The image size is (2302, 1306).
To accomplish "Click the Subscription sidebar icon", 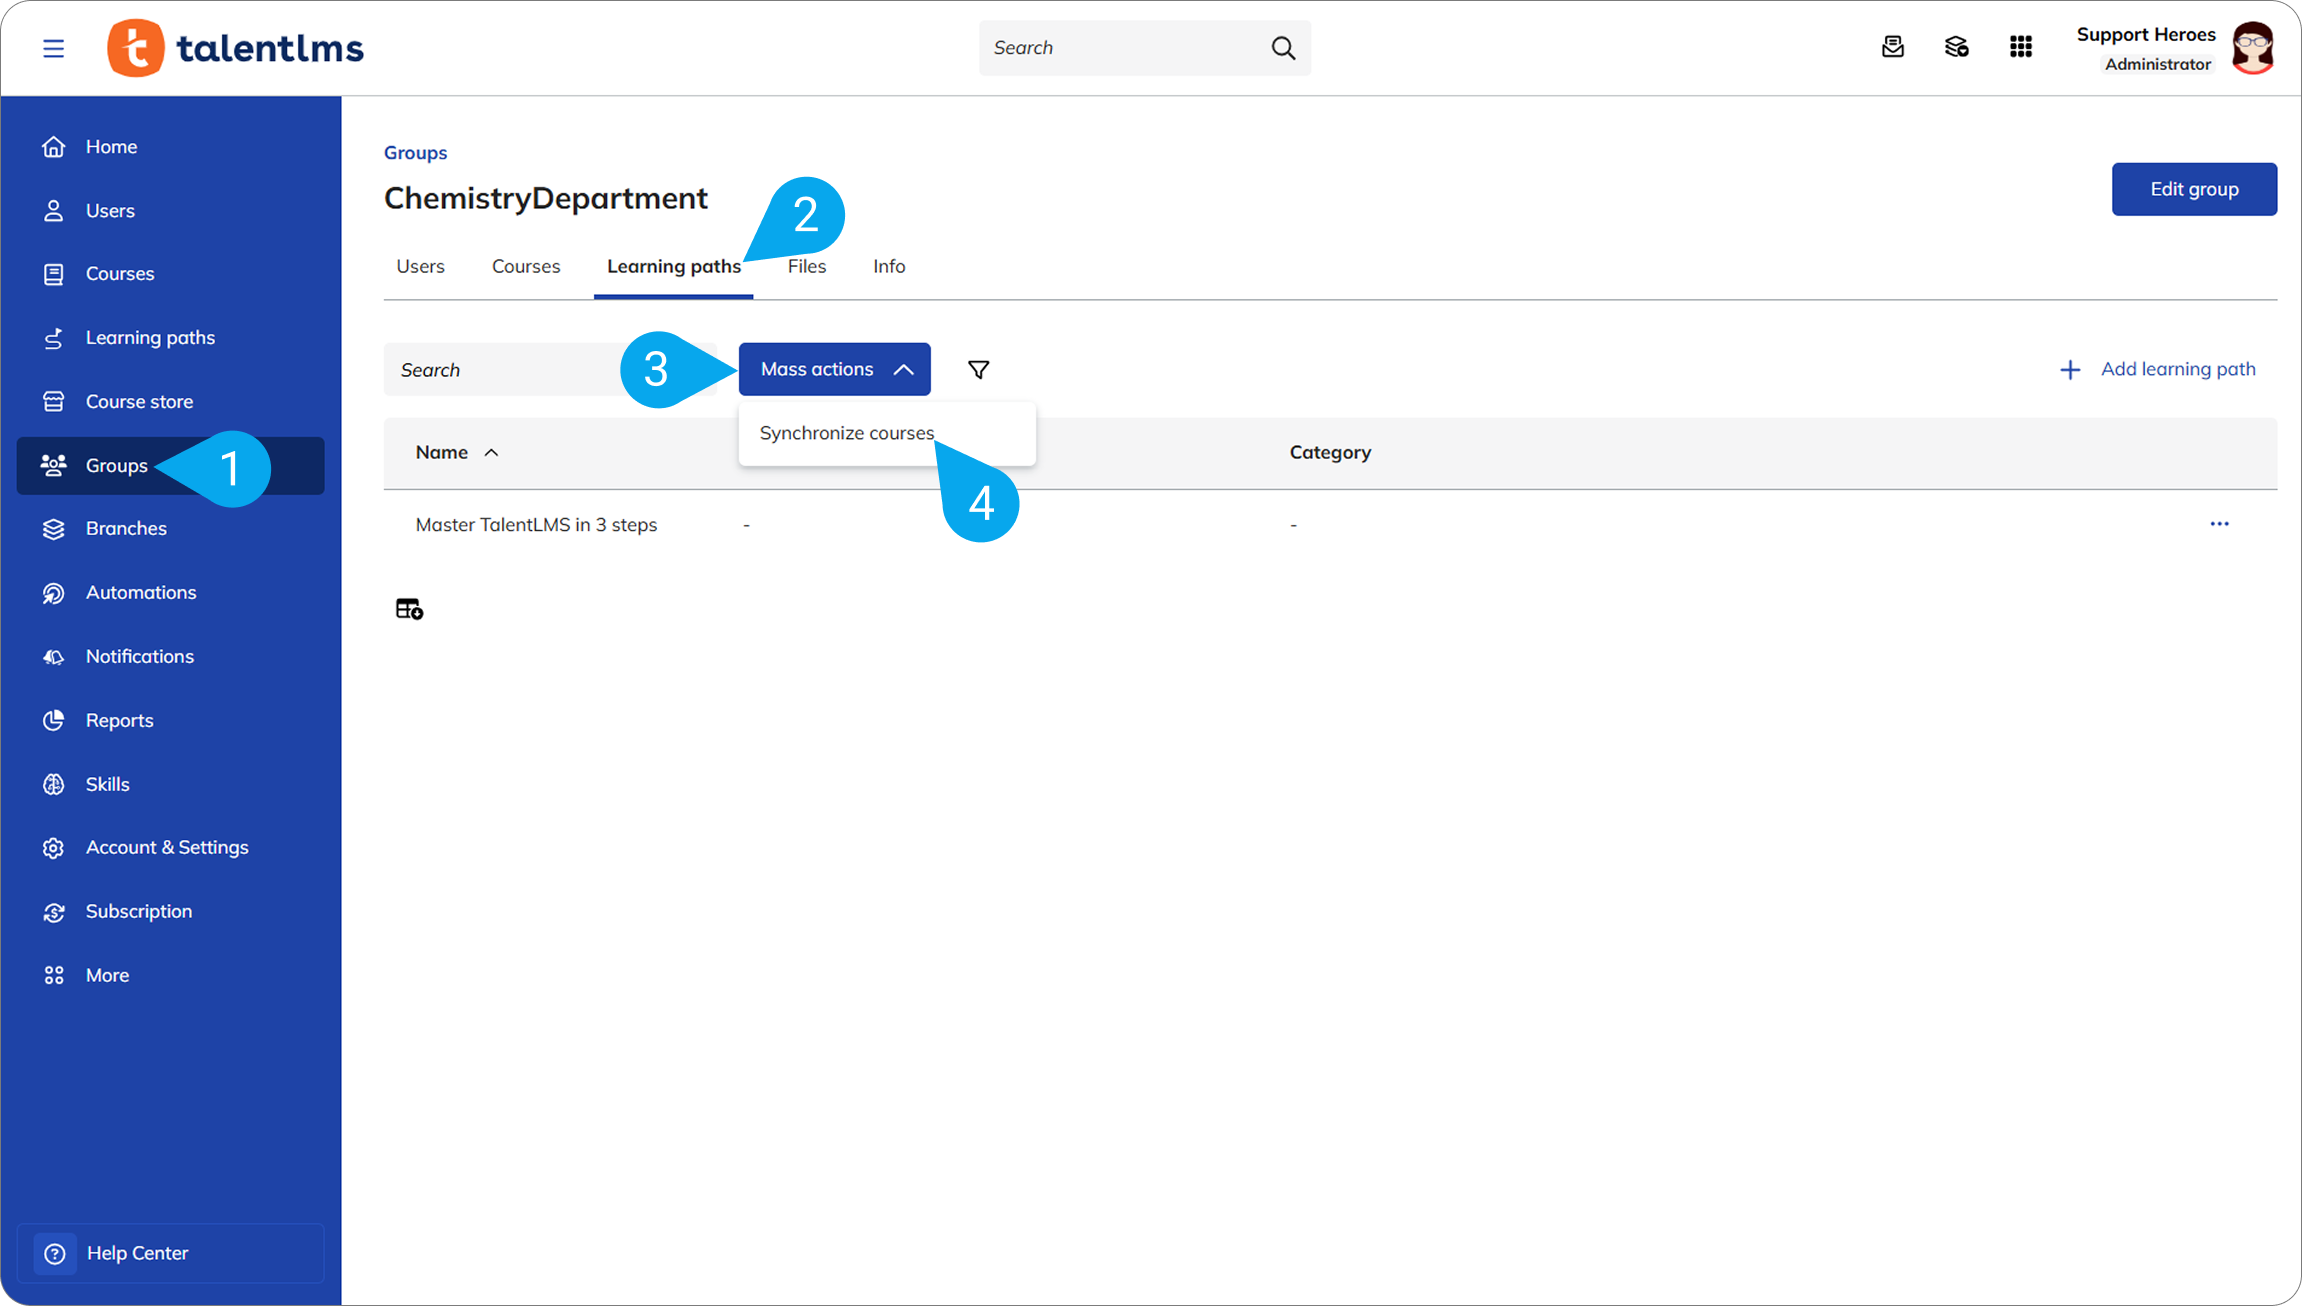I will [x=54, y=912].
